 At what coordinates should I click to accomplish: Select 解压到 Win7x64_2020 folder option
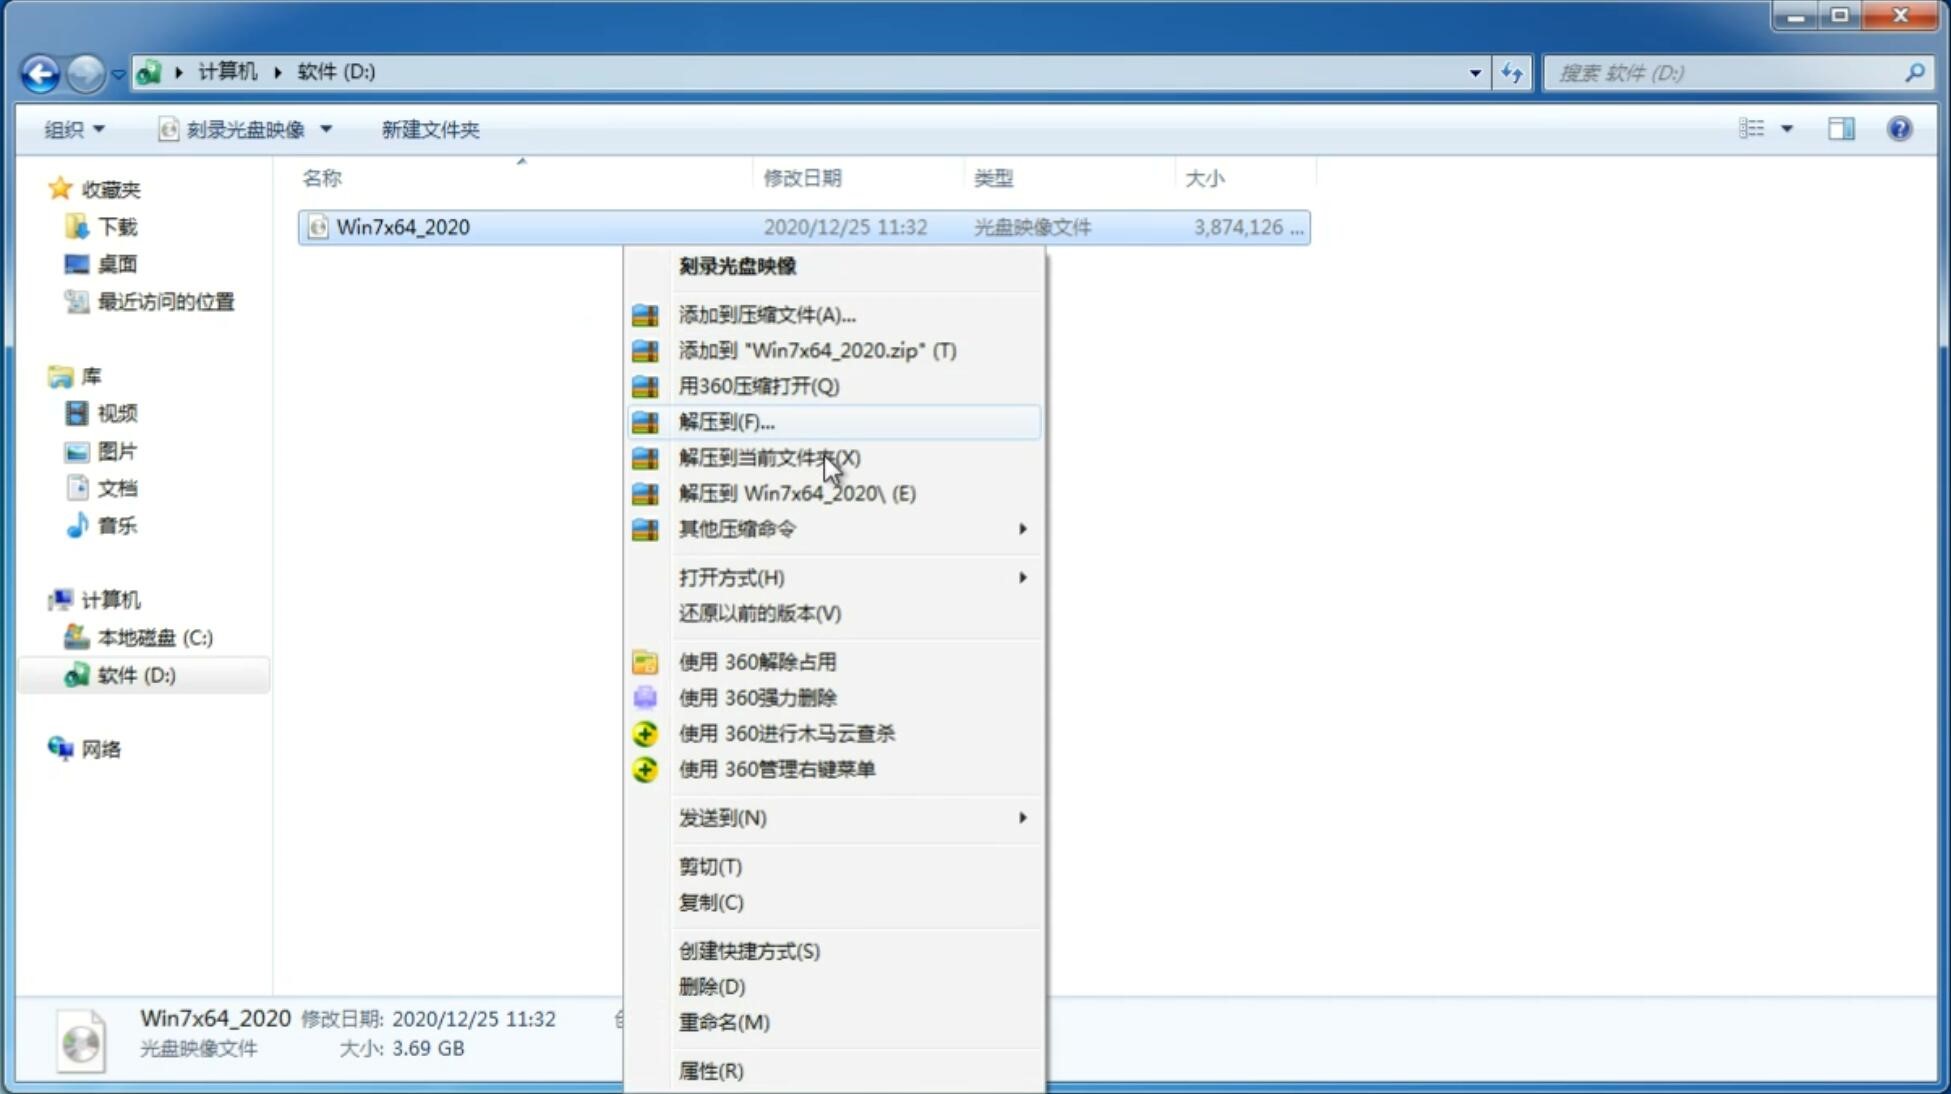(797, 492)
